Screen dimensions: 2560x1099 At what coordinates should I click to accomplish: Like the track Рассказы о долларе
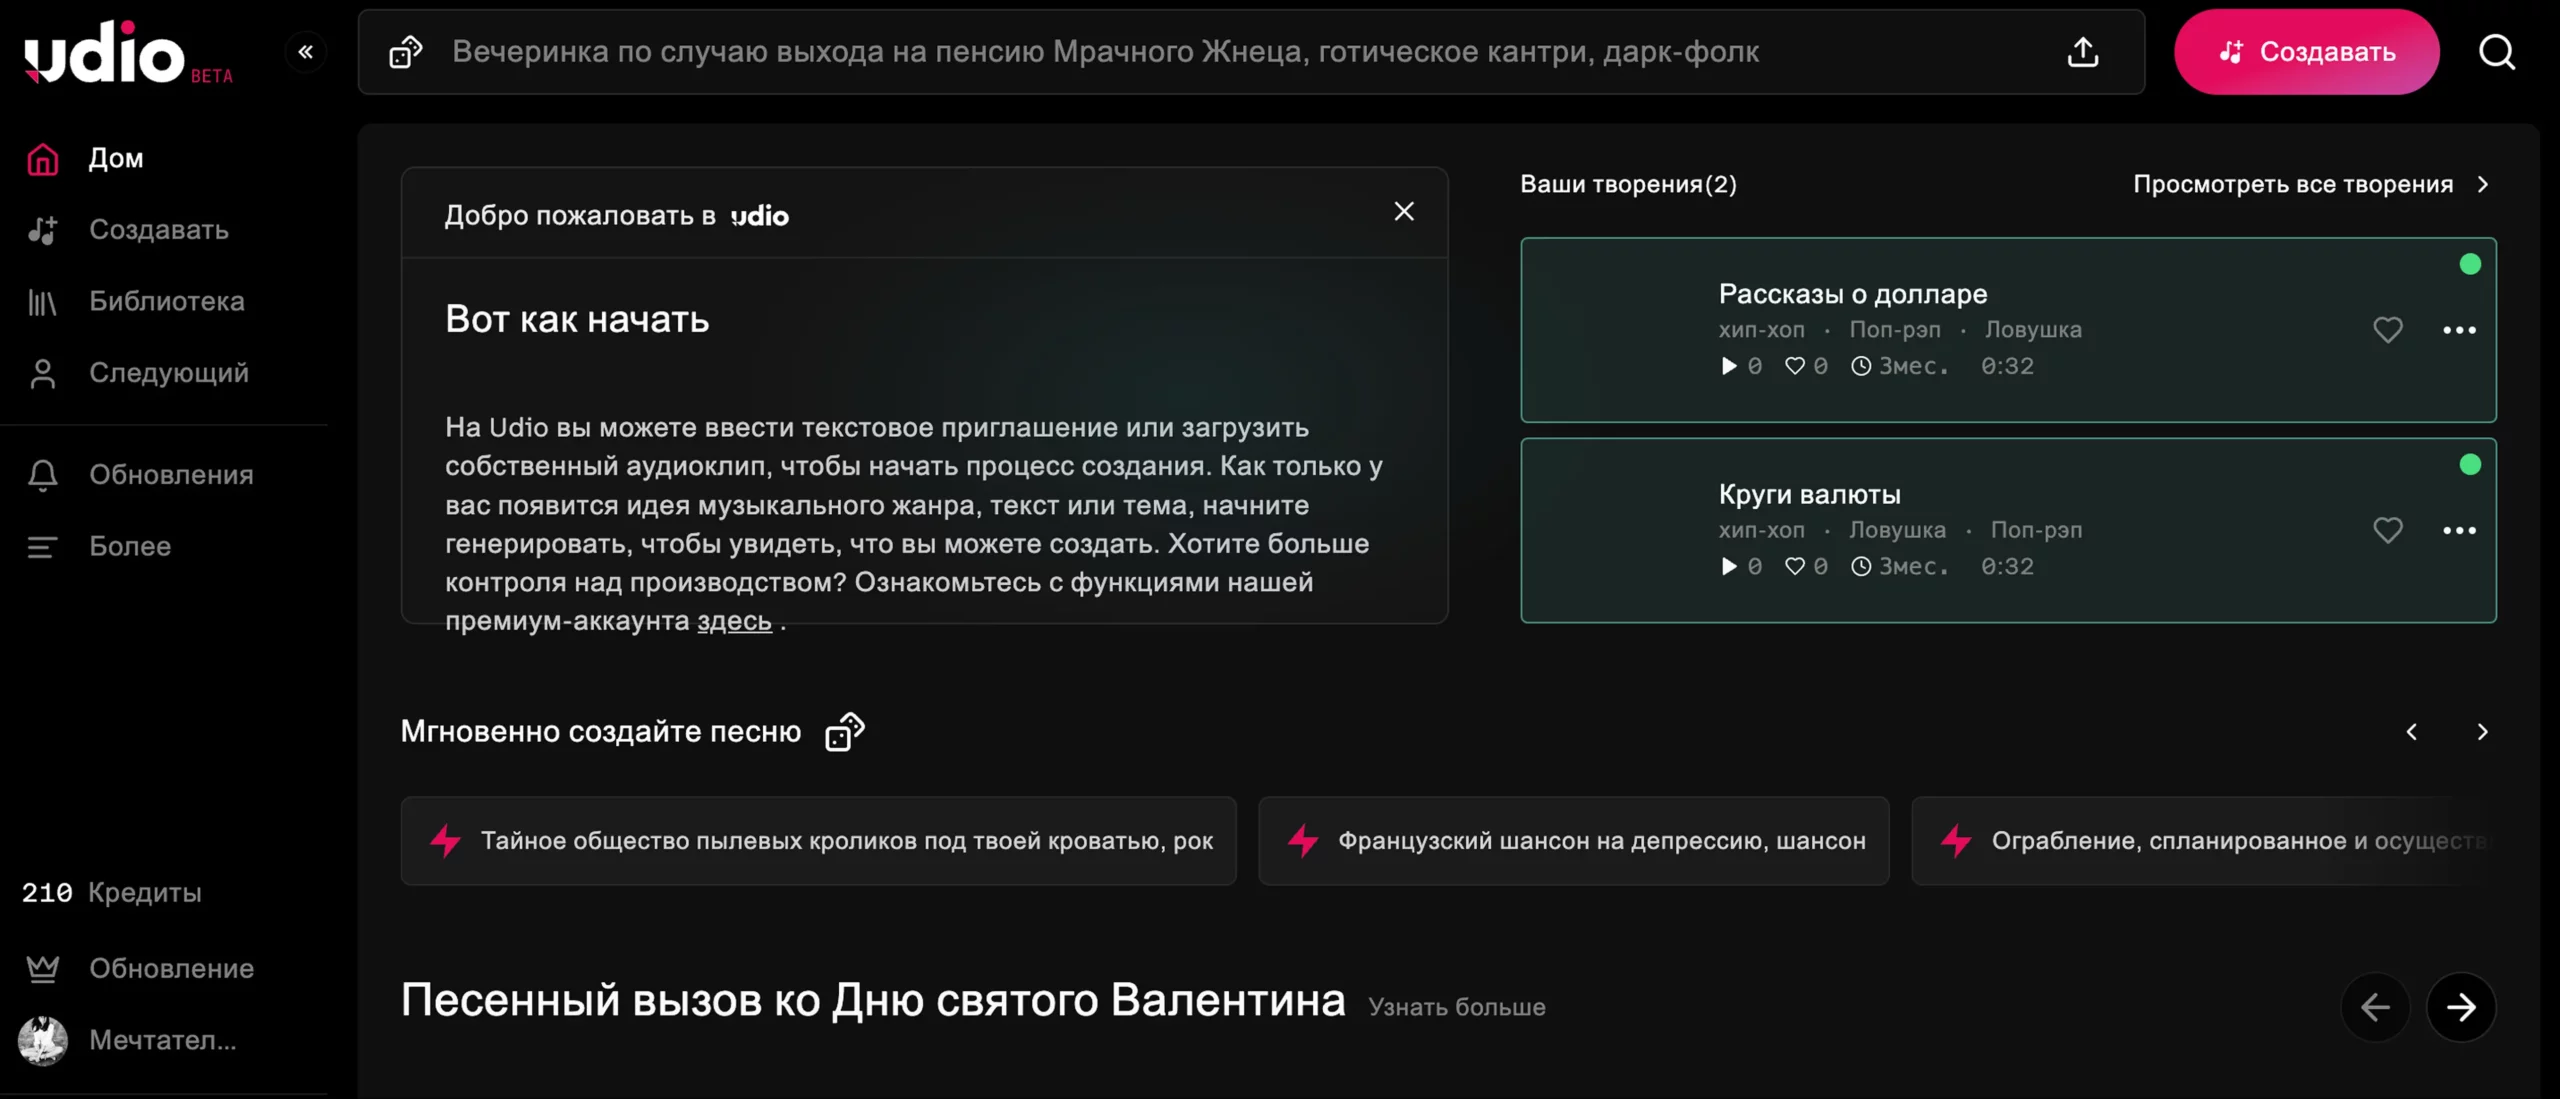(2387, 330)
